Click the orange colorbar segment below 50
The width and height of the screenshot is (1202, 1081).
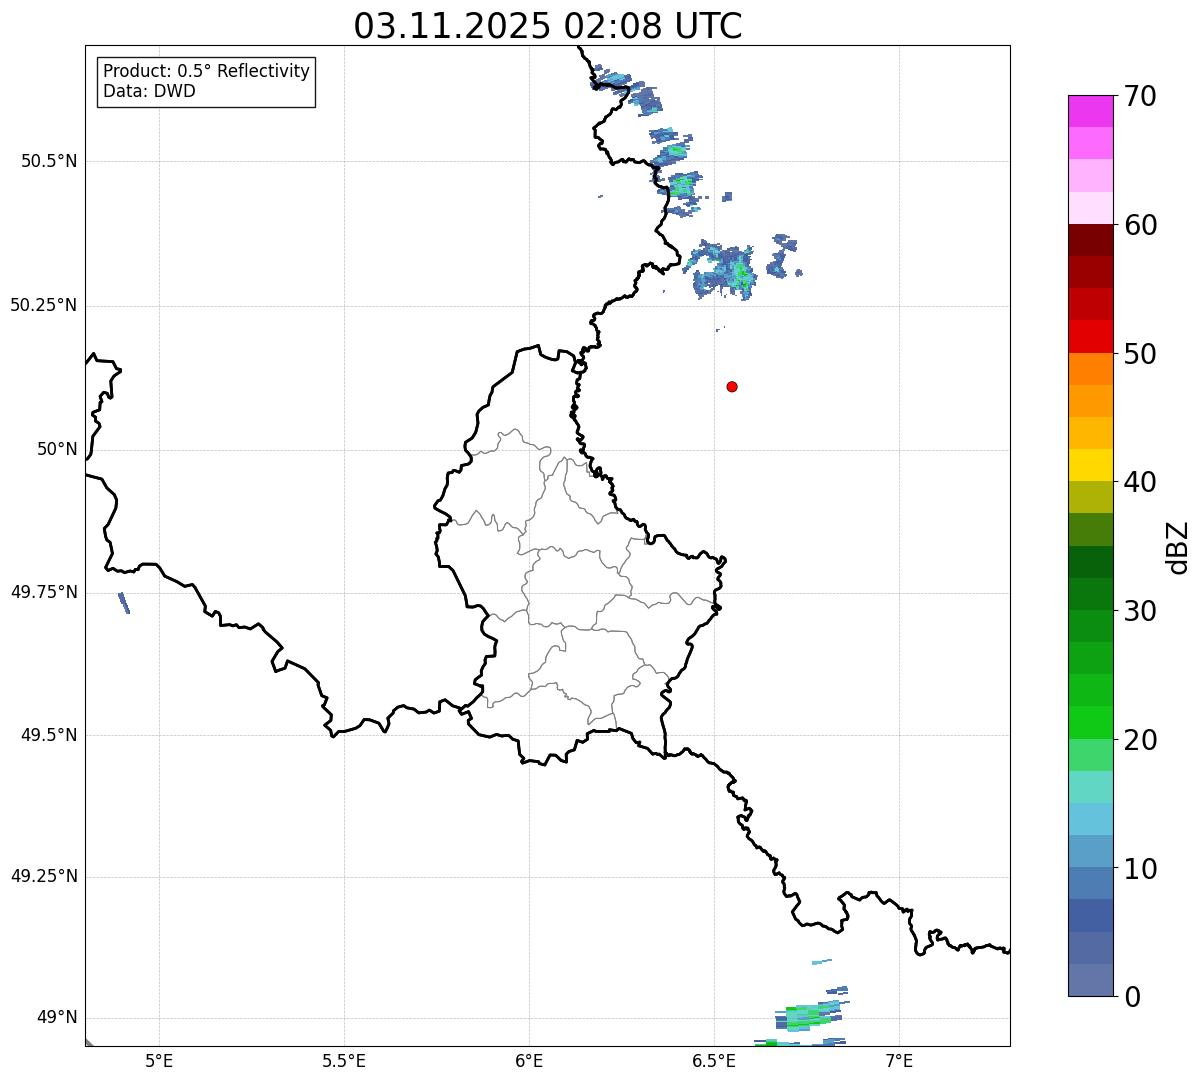1091,369
